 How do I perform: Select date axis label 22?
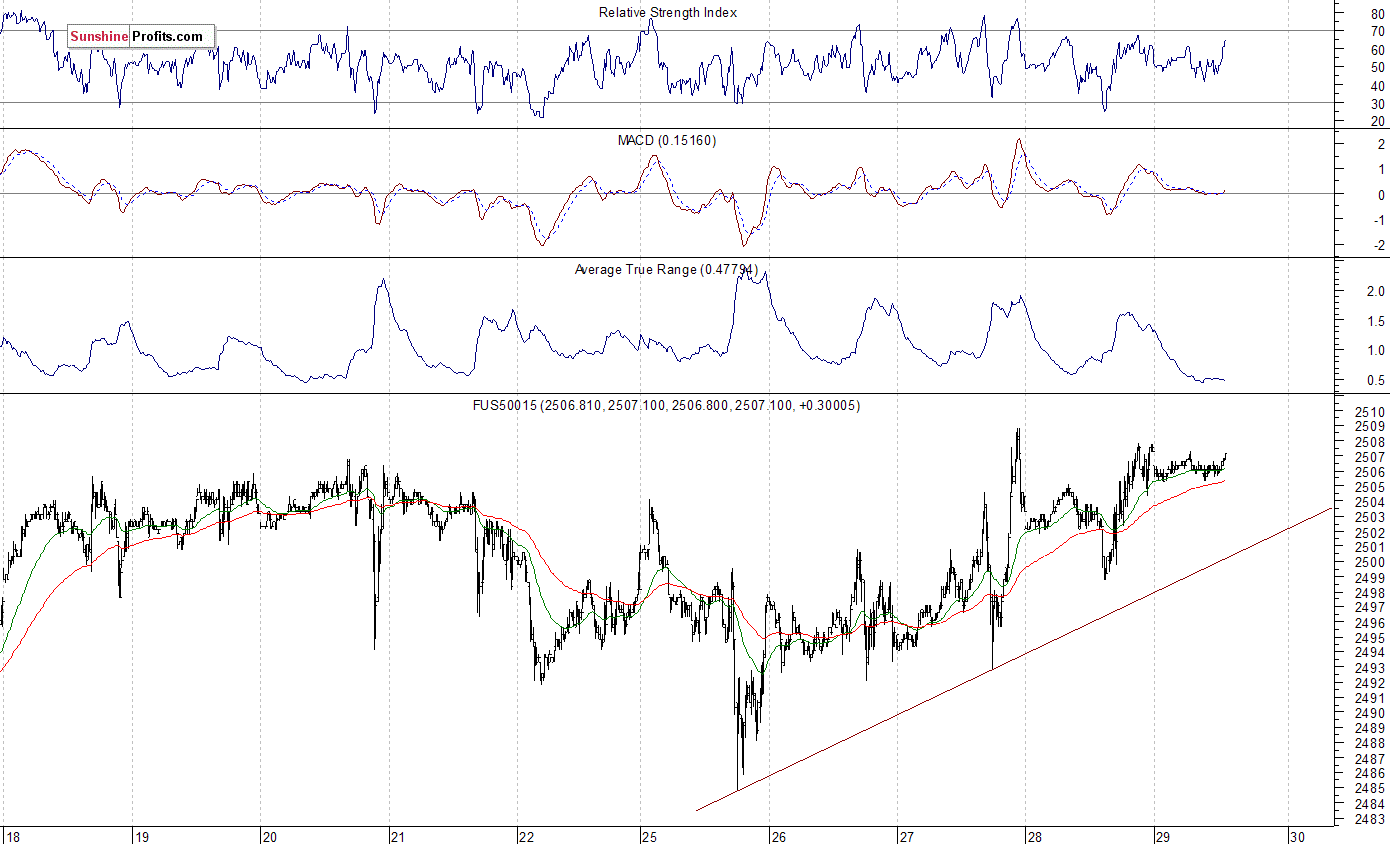pyautogui.click(x=526, y=835)
